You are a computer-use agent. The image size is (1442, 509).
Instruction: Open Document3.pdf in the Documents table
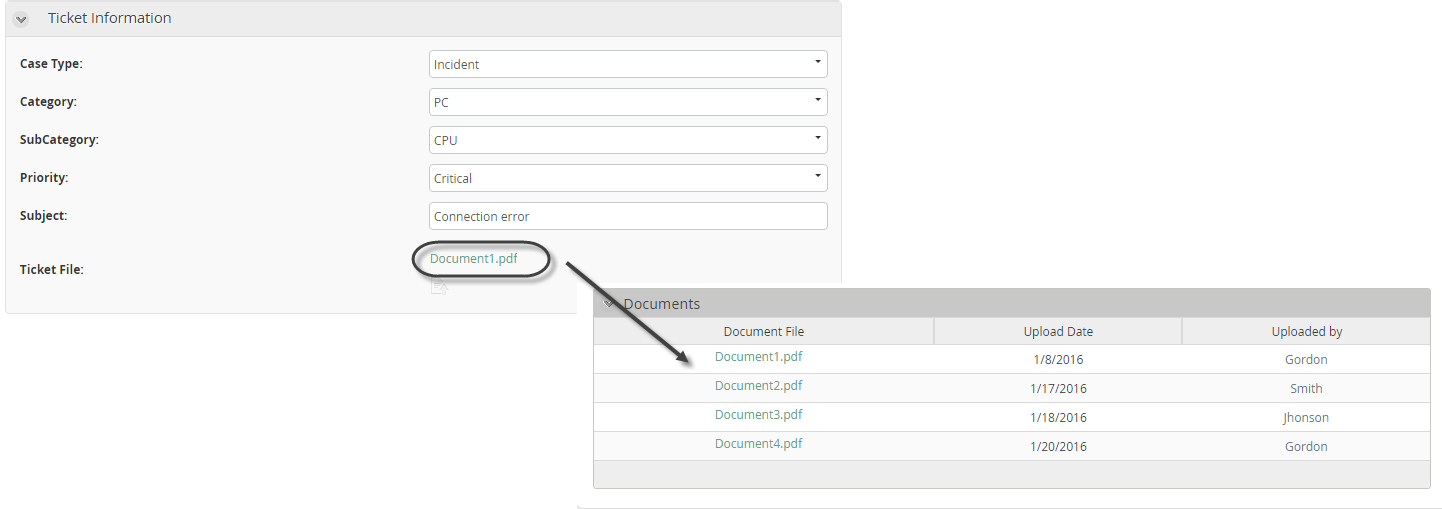click(759, 415)
